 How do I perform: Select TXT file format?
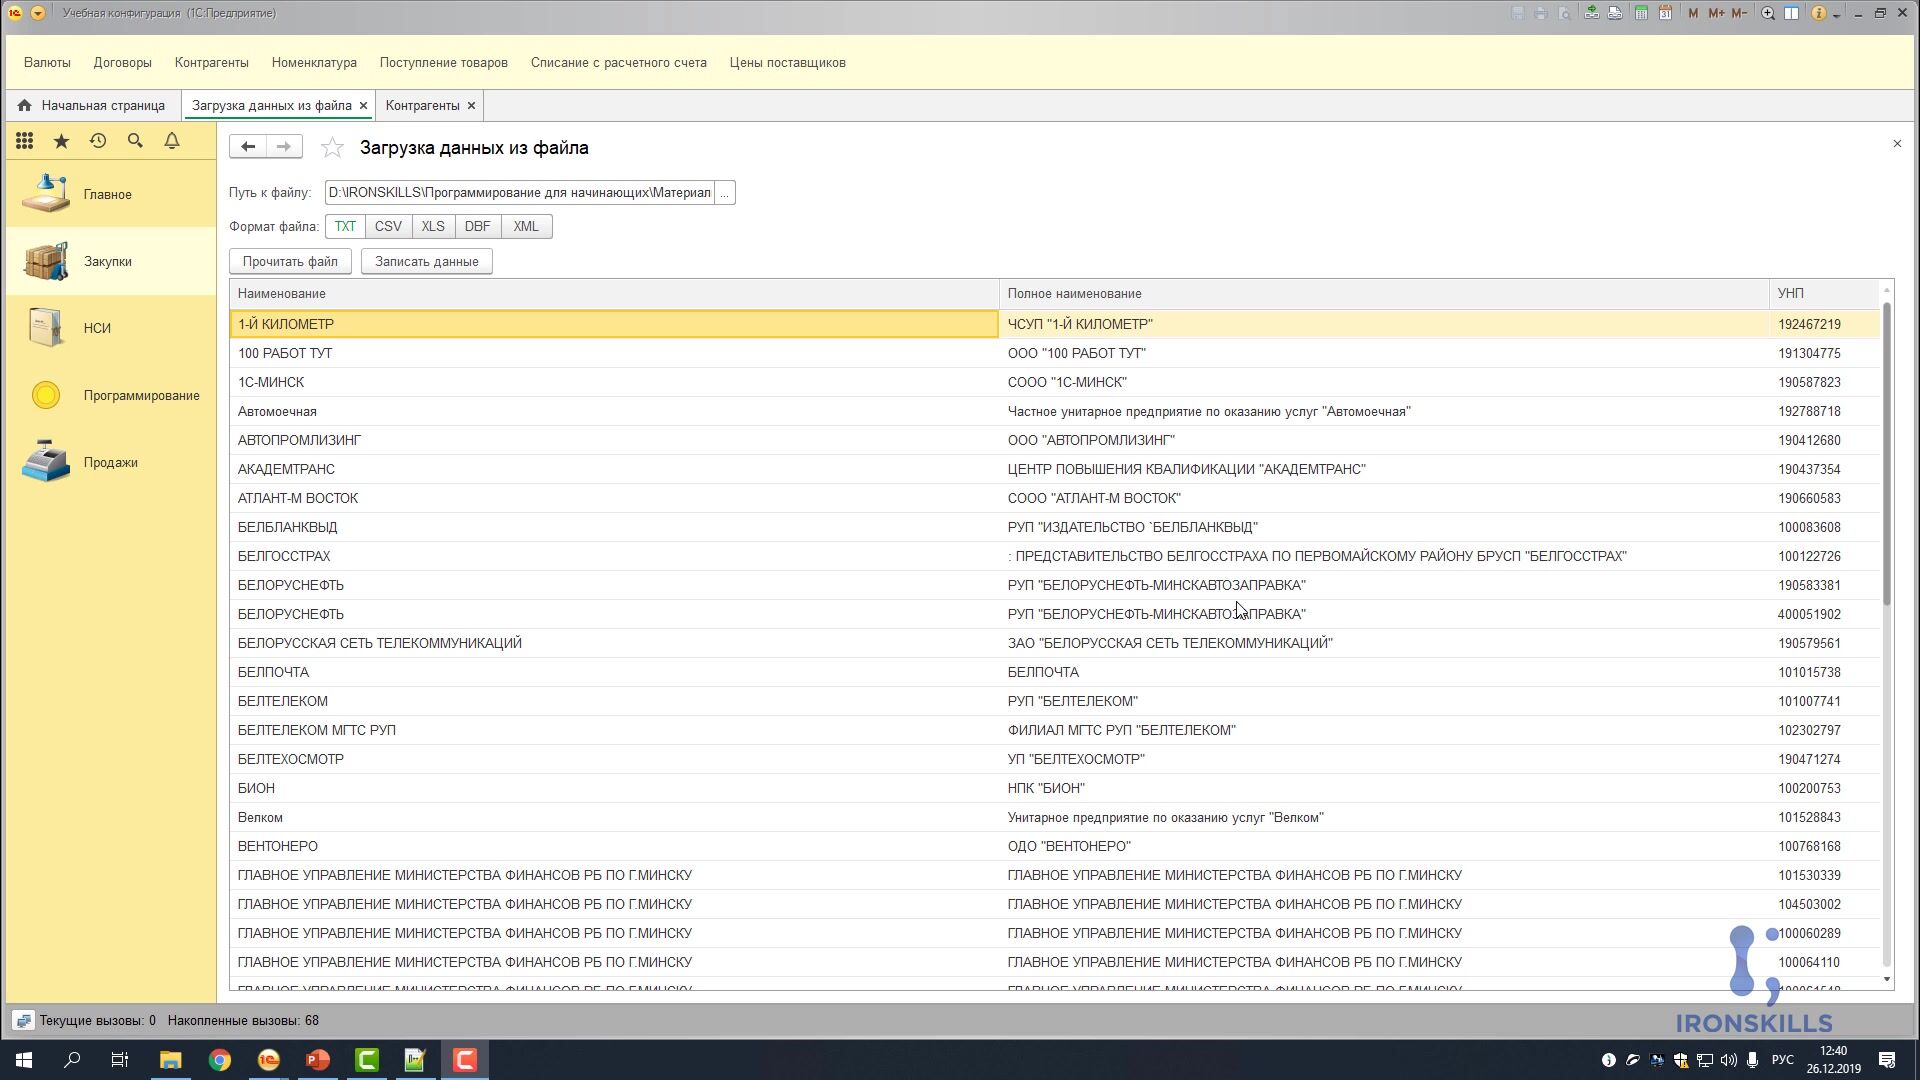point(345,226)
